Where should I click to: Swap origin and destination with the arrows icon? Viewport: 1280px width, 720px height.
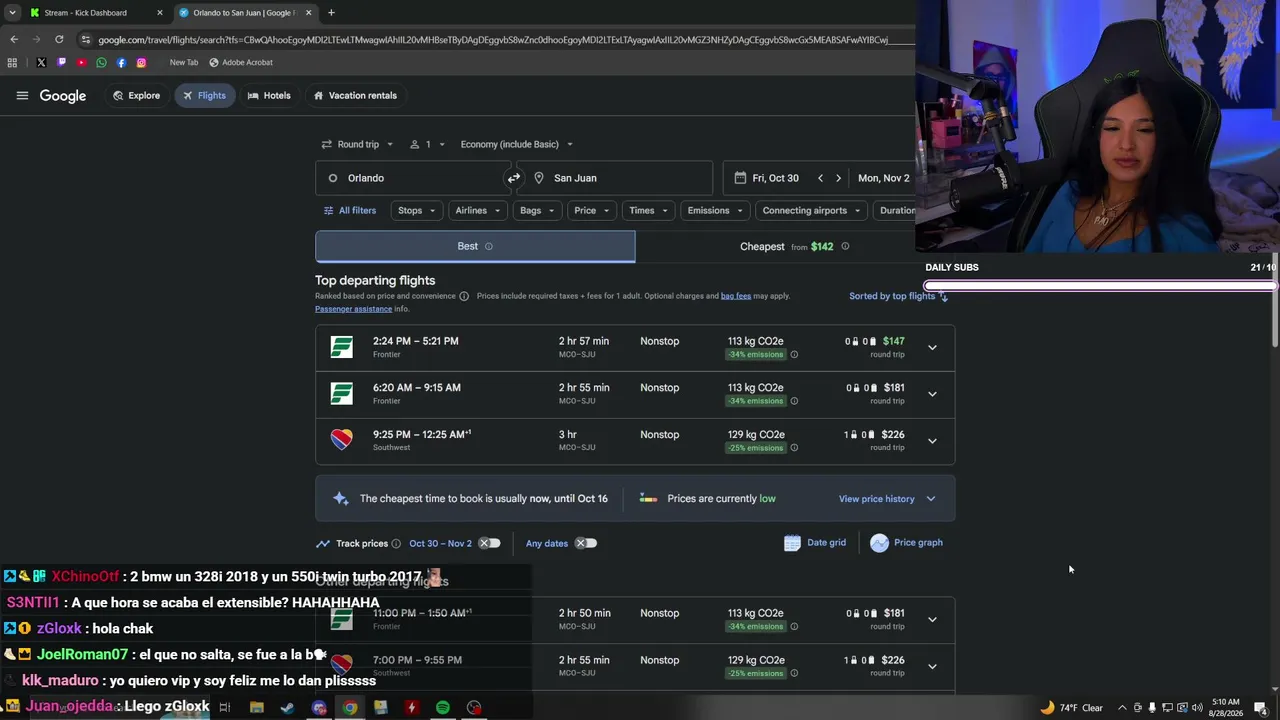coord(514,178)
